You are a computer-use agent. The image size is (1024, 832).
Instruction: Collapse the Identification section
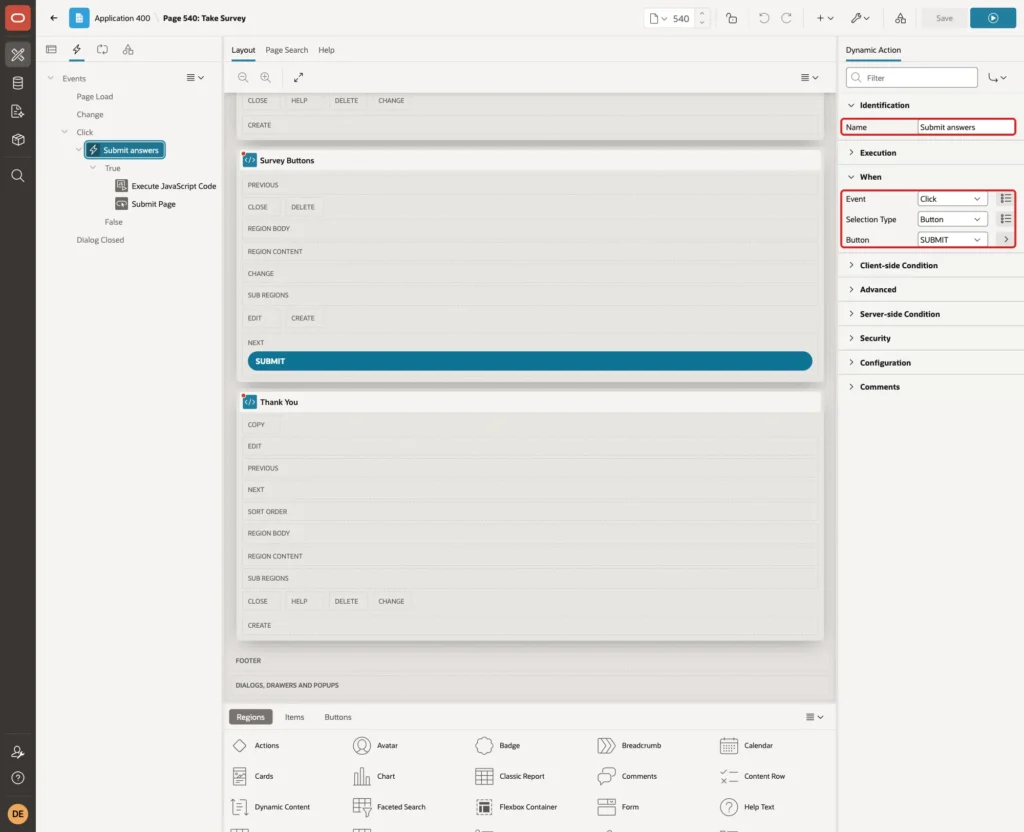(x=851, y=105)
